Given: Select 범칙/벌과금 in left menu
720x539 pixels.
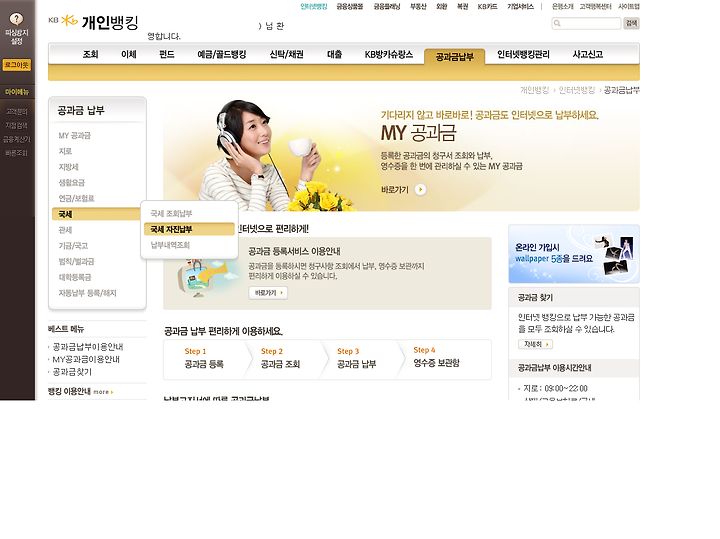Looking at the screenshot, I should coord(76,261).
